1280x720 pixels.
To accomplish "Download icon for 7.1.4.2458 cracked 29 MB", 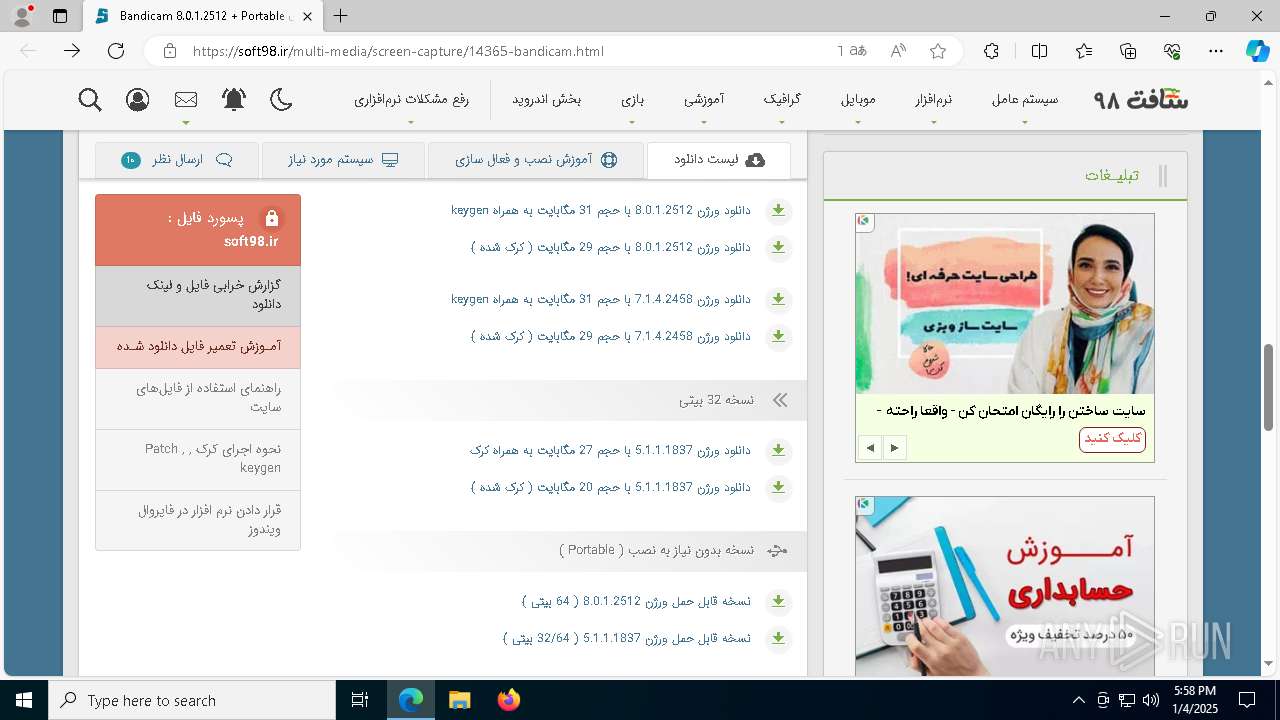I will [x=778, y=336].
